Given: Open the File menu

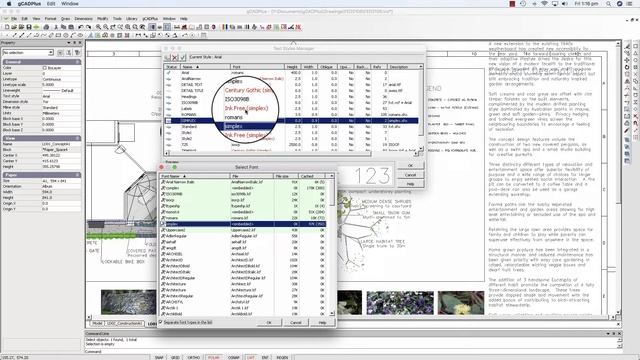Looking at the screenshot, I should (x=14, y=19).
